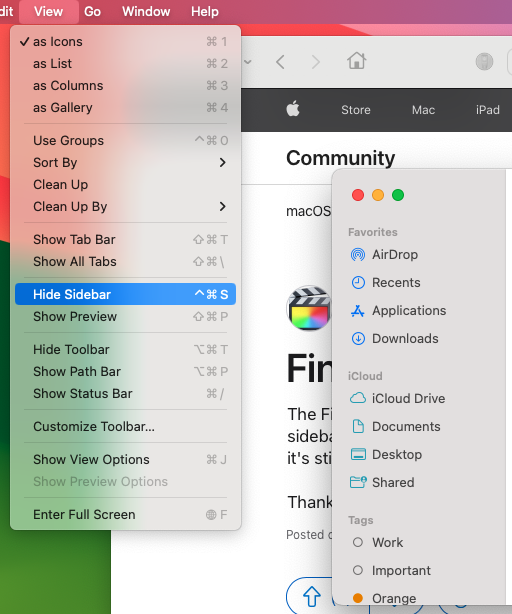Toggle Show Tab Bar
Screen dimensions: 512x614
pos(125,239)
